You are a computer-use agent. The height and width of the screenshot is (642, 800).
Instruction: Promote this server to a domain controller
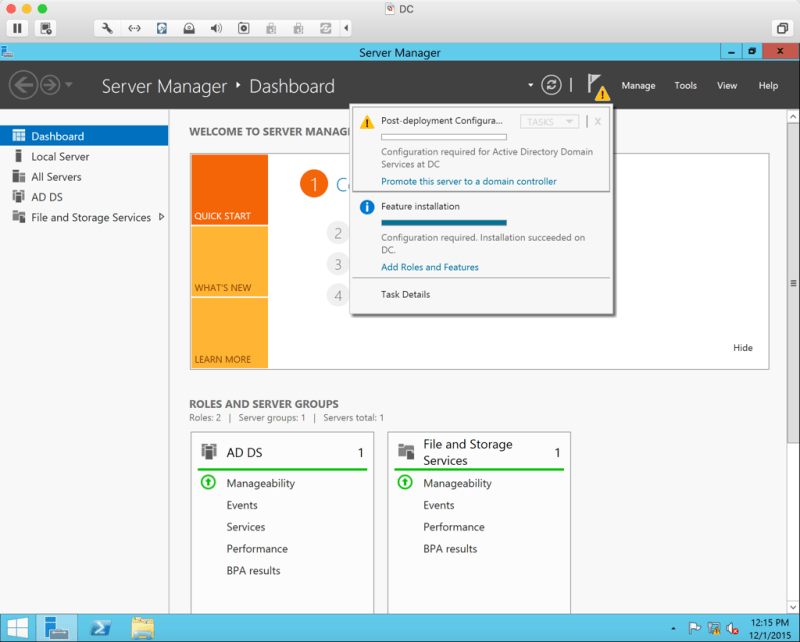click(x=468, y=181)
